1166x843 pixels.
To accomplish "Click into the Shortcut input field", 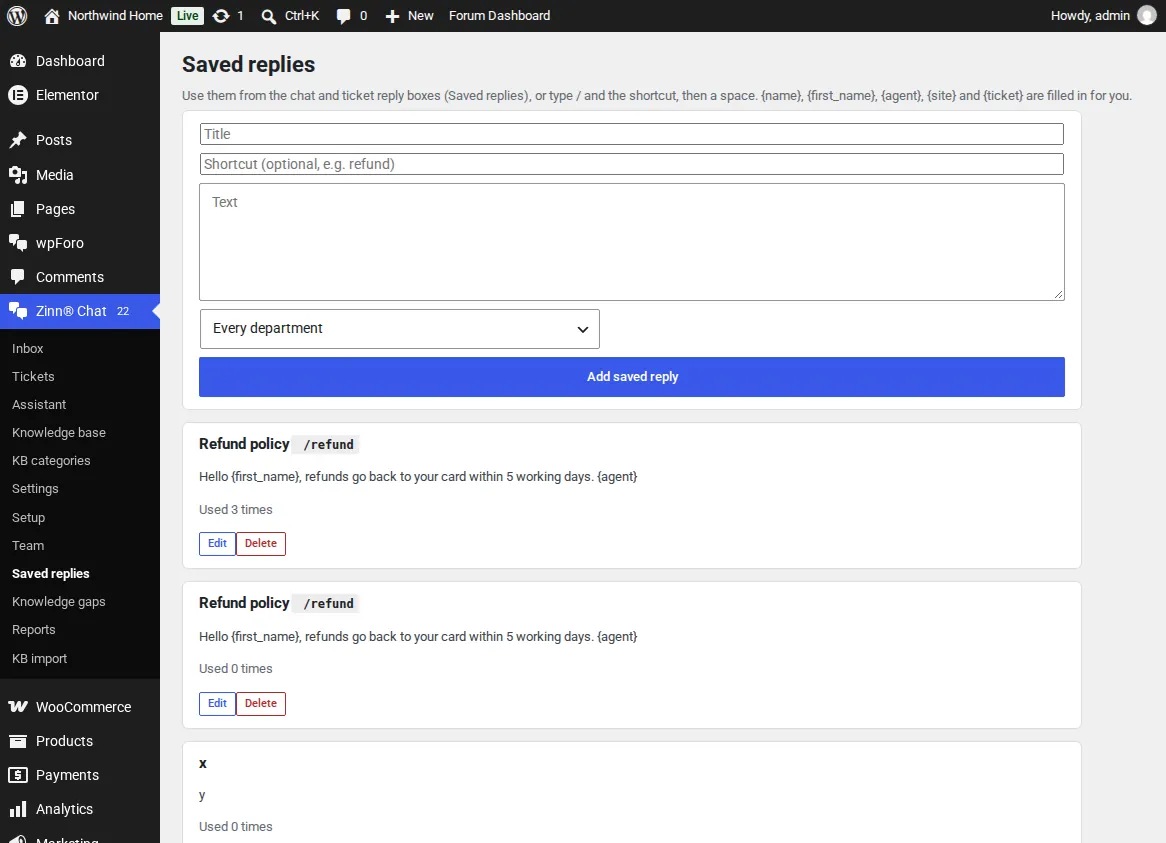I will pyautogui.click(x=631, y=164).
